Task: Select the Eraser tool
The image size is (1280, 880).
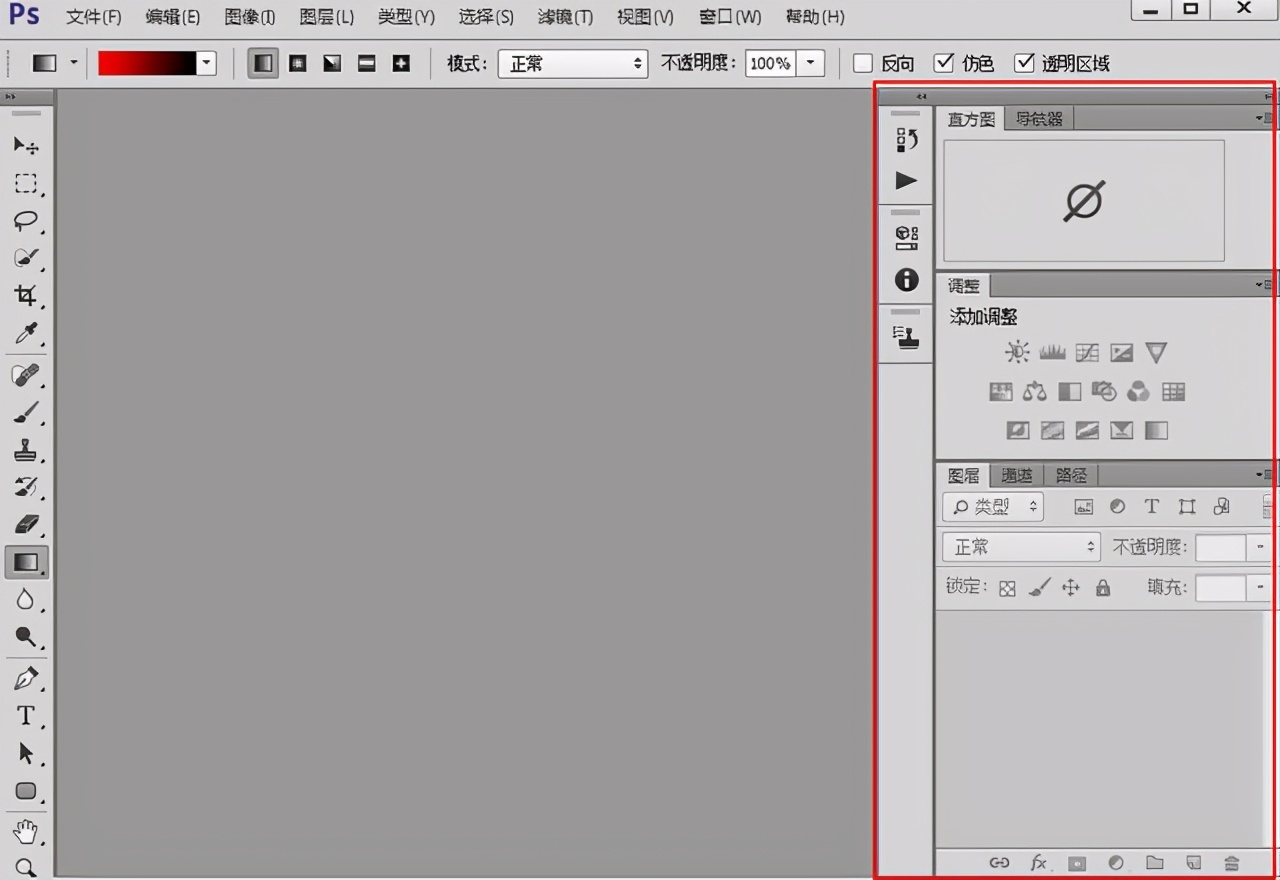Action: (26, 525)
